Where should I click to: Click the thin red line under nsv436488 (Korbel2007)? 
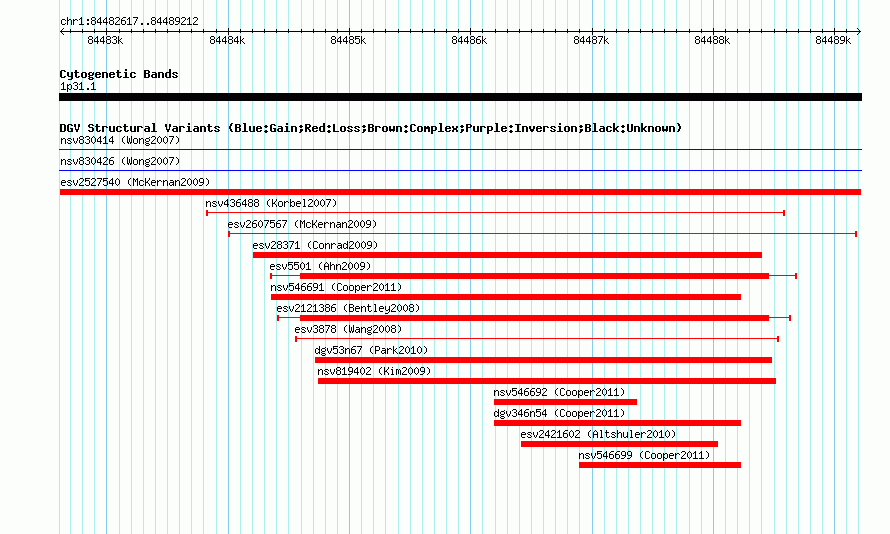pyautogui.click(x=496, y=213)
